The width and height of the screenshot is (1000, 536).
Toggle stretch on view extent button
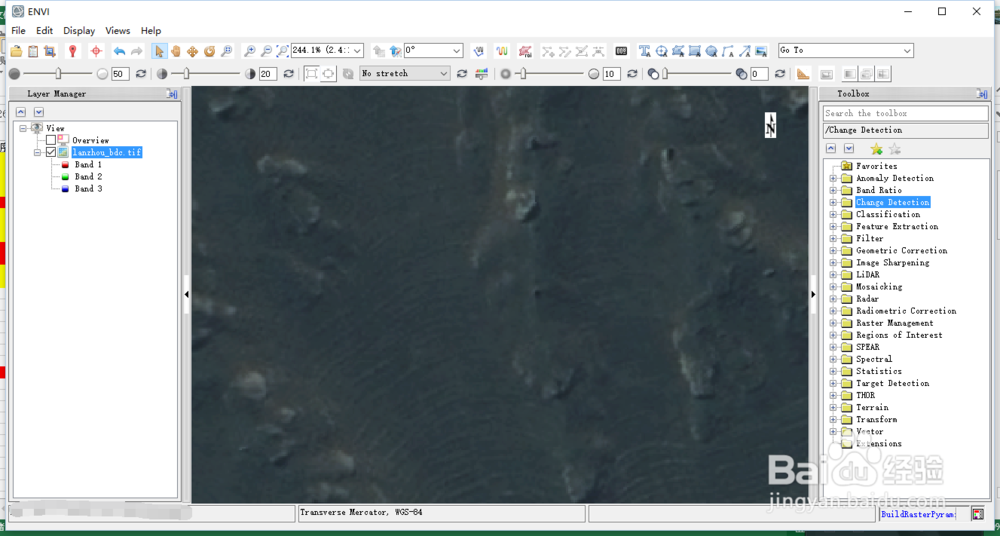click(328, 74)
